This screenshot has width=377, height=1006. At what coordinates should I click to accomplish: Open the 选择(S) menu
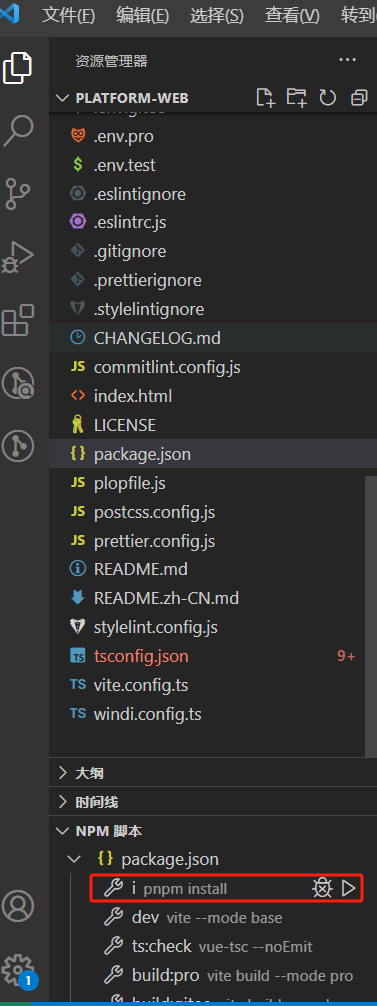(217, 15)
